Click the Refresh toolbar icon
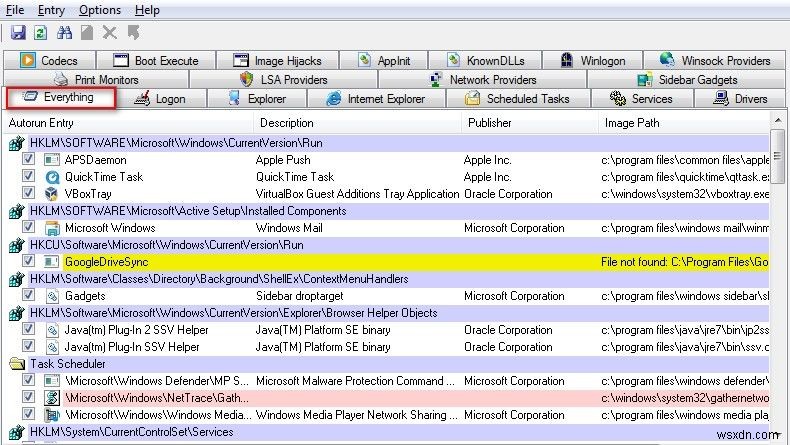This screenshot has width=790, height=445. coord(40,33)
